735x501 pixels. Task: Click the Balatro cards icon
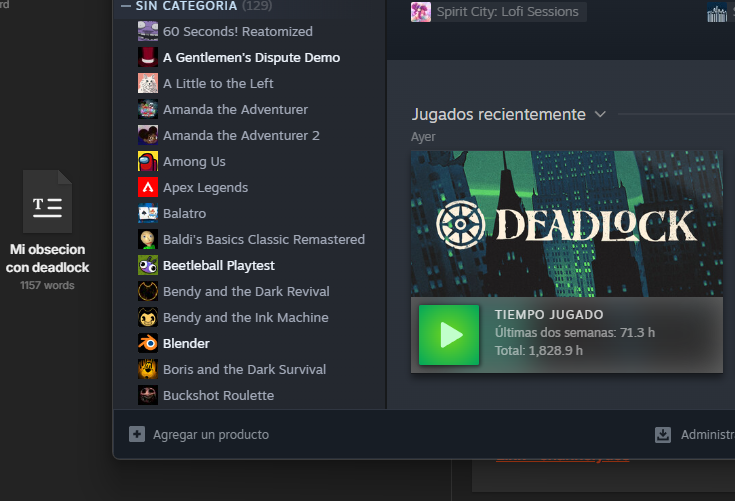pos(148,213)
